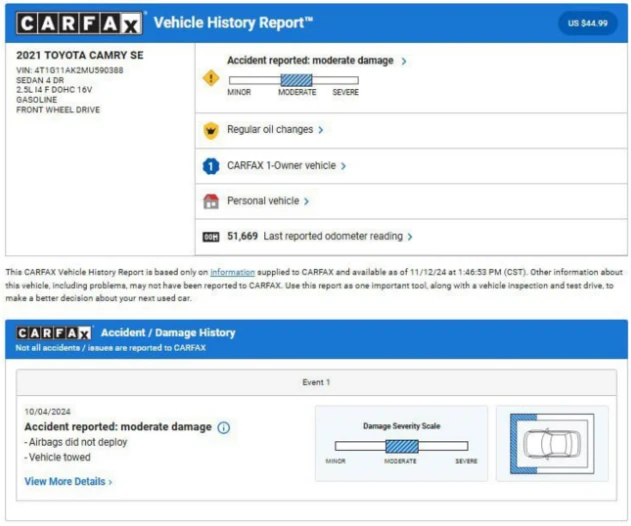Screen dimensions: 631x526
Task: Click the CARFAX logo in Accident History header
Action: 54,333
